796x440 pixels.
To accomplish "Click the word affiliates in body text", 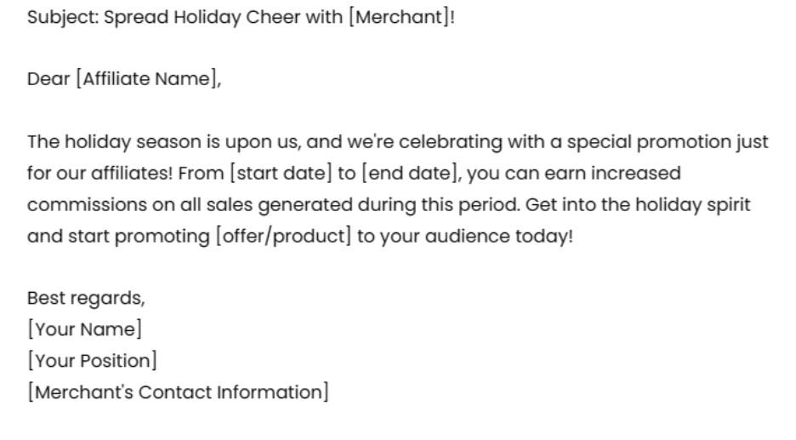I will [x=132, y=173].
